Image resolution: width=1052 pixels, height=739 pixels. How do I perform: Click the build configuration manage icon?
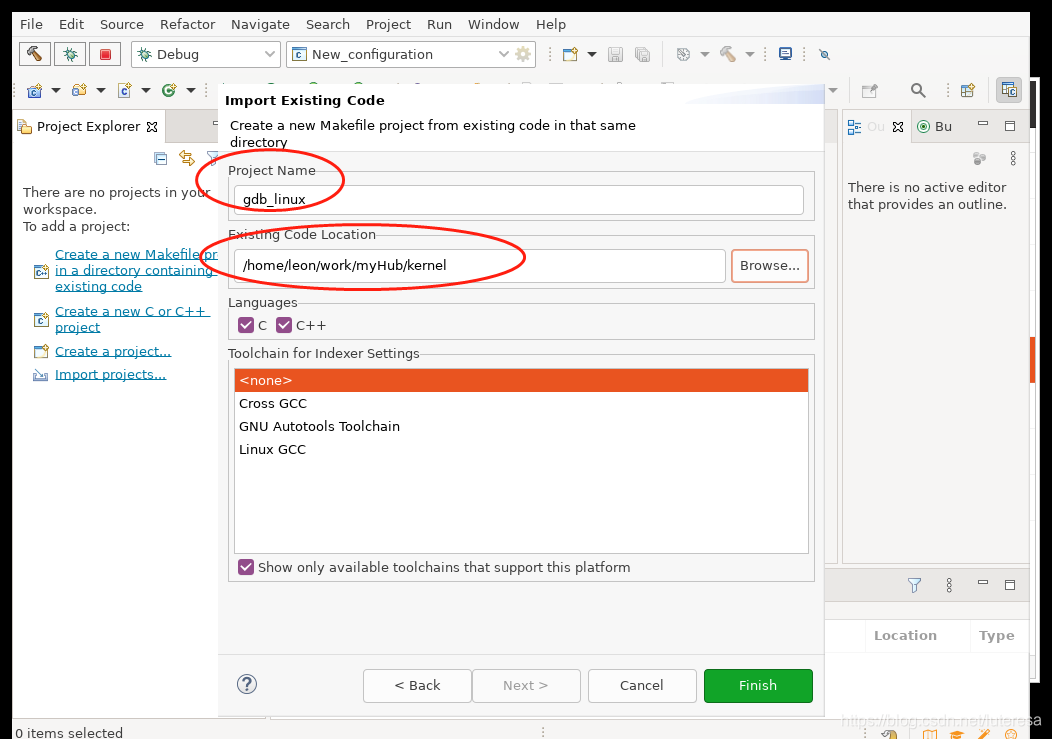683,54
